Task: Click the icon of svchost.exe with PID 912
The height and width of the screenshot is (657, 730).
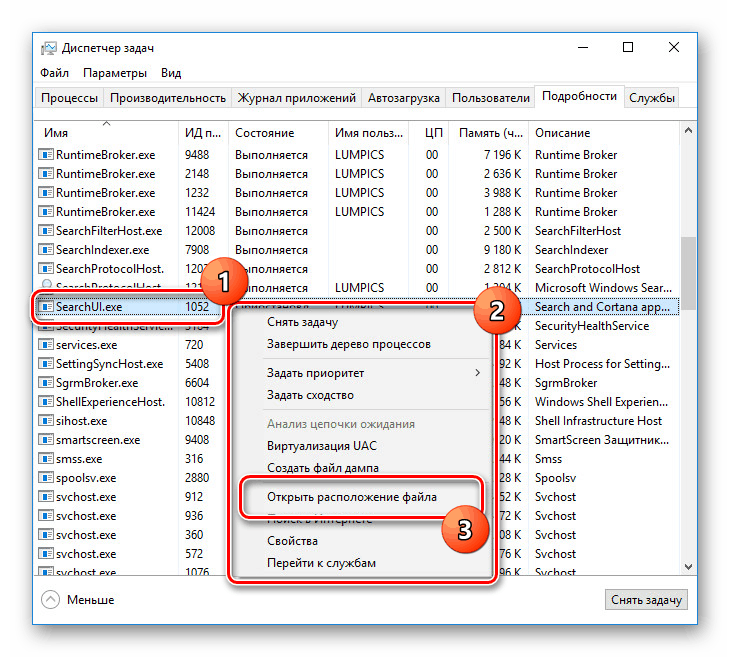Action: [x=46, y=497]
